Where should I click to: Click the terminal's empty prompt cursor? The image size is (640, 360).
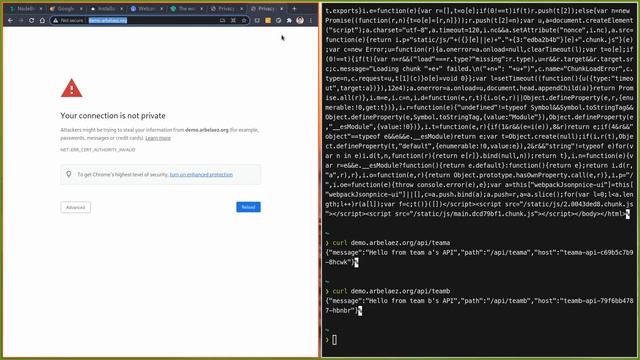(334, 340)
